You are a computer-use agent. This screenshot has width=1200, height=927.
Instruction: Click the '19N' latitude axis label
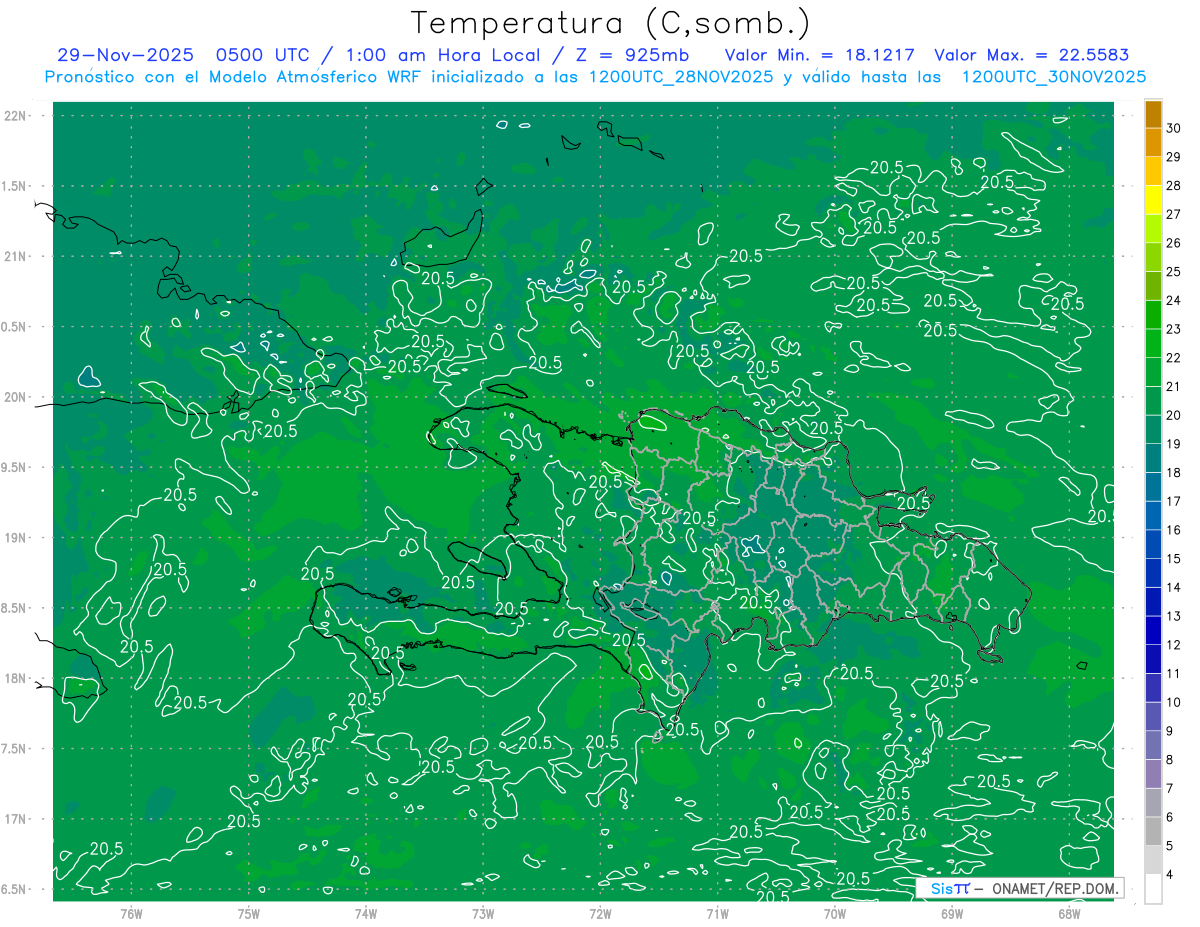coord(14,538)
